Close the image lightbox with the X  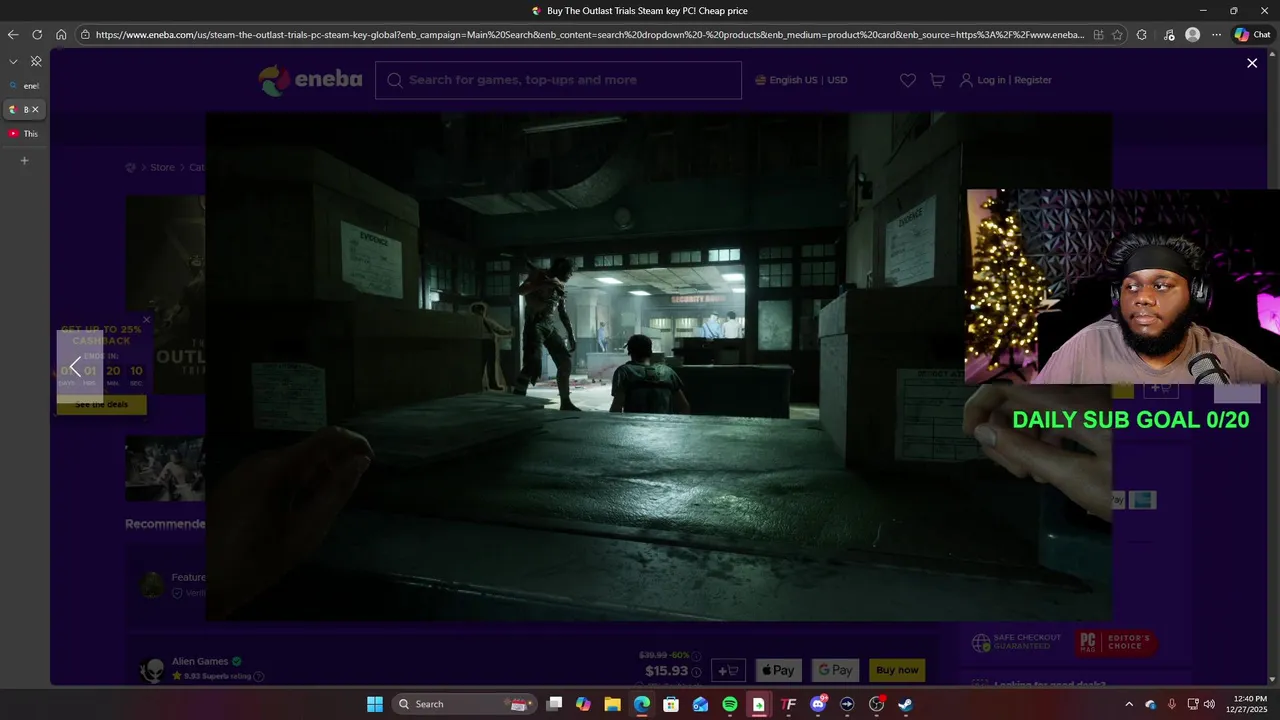1252,63
